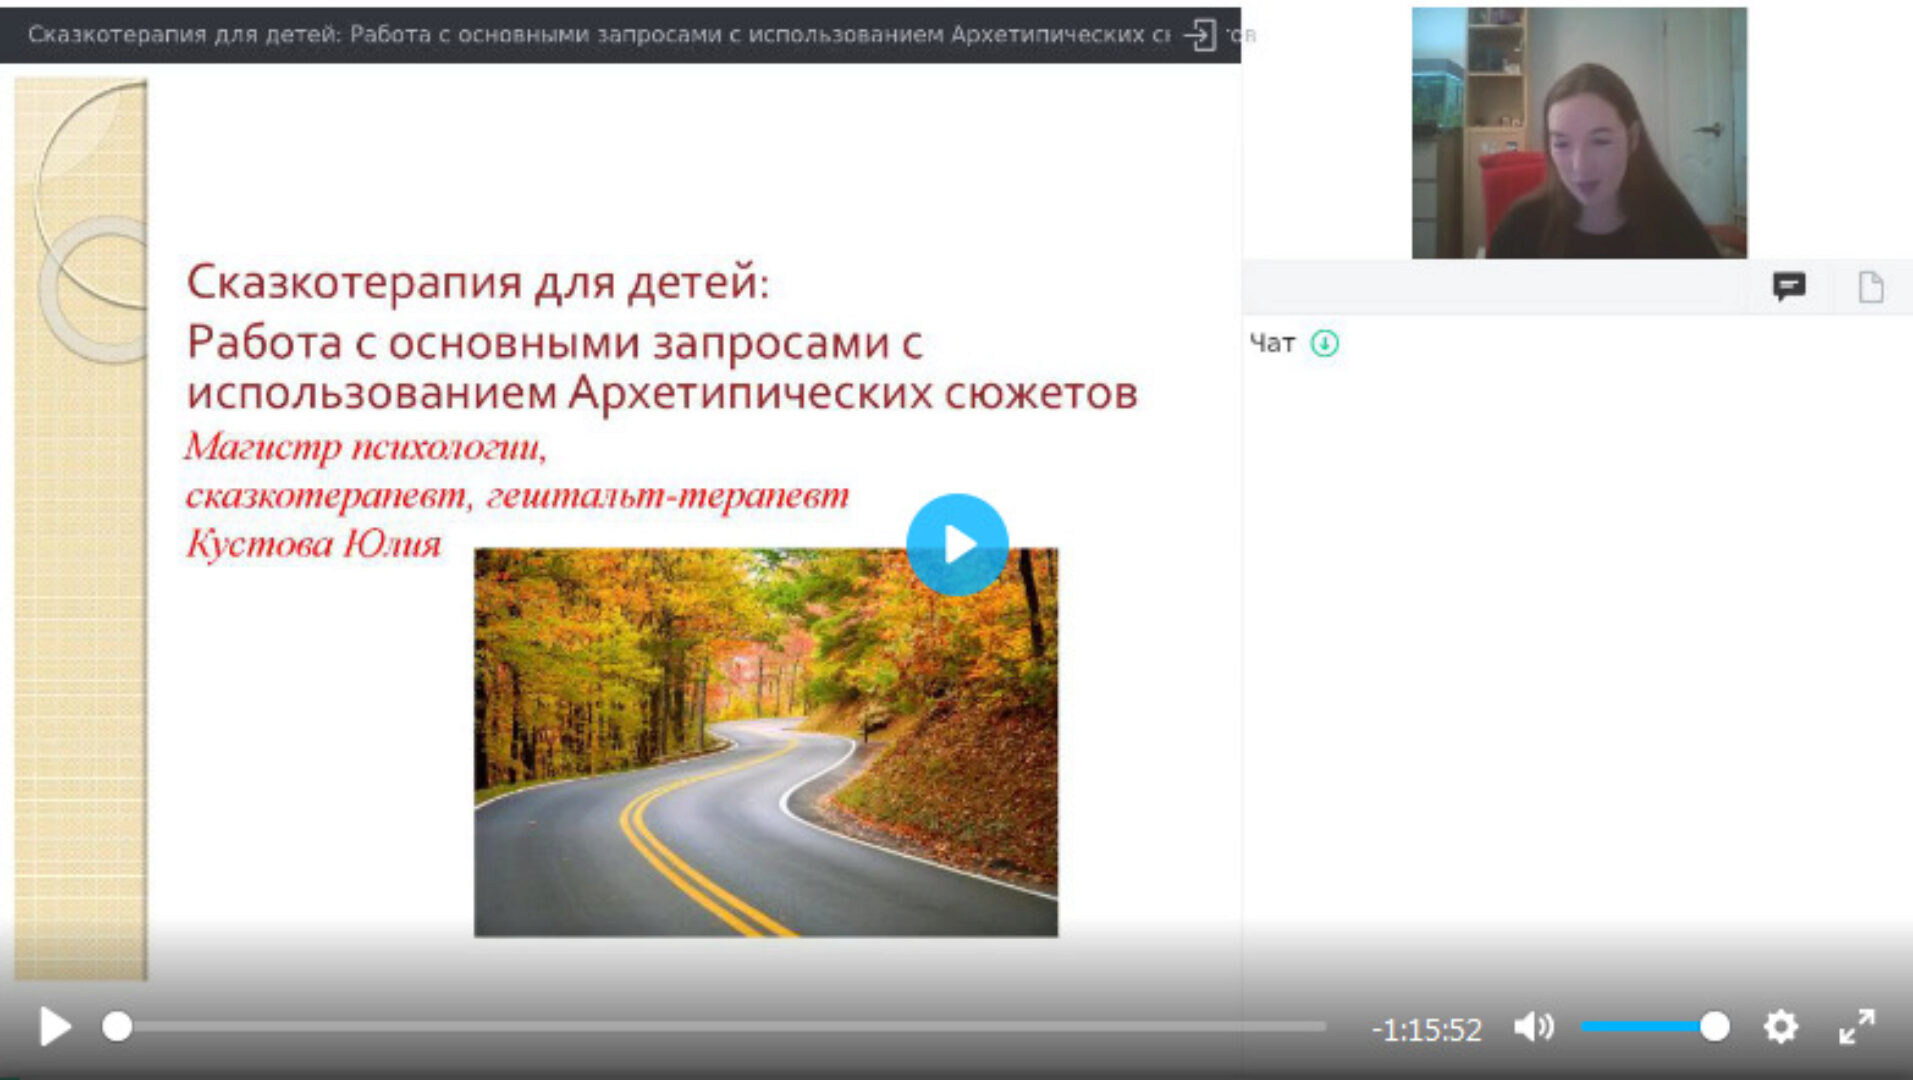Image resolution: width=1913 pixels, height=1080 pixels.
Task: Select the document file icon above chat
Action: pyautogui.click(x=1869, y=288)
